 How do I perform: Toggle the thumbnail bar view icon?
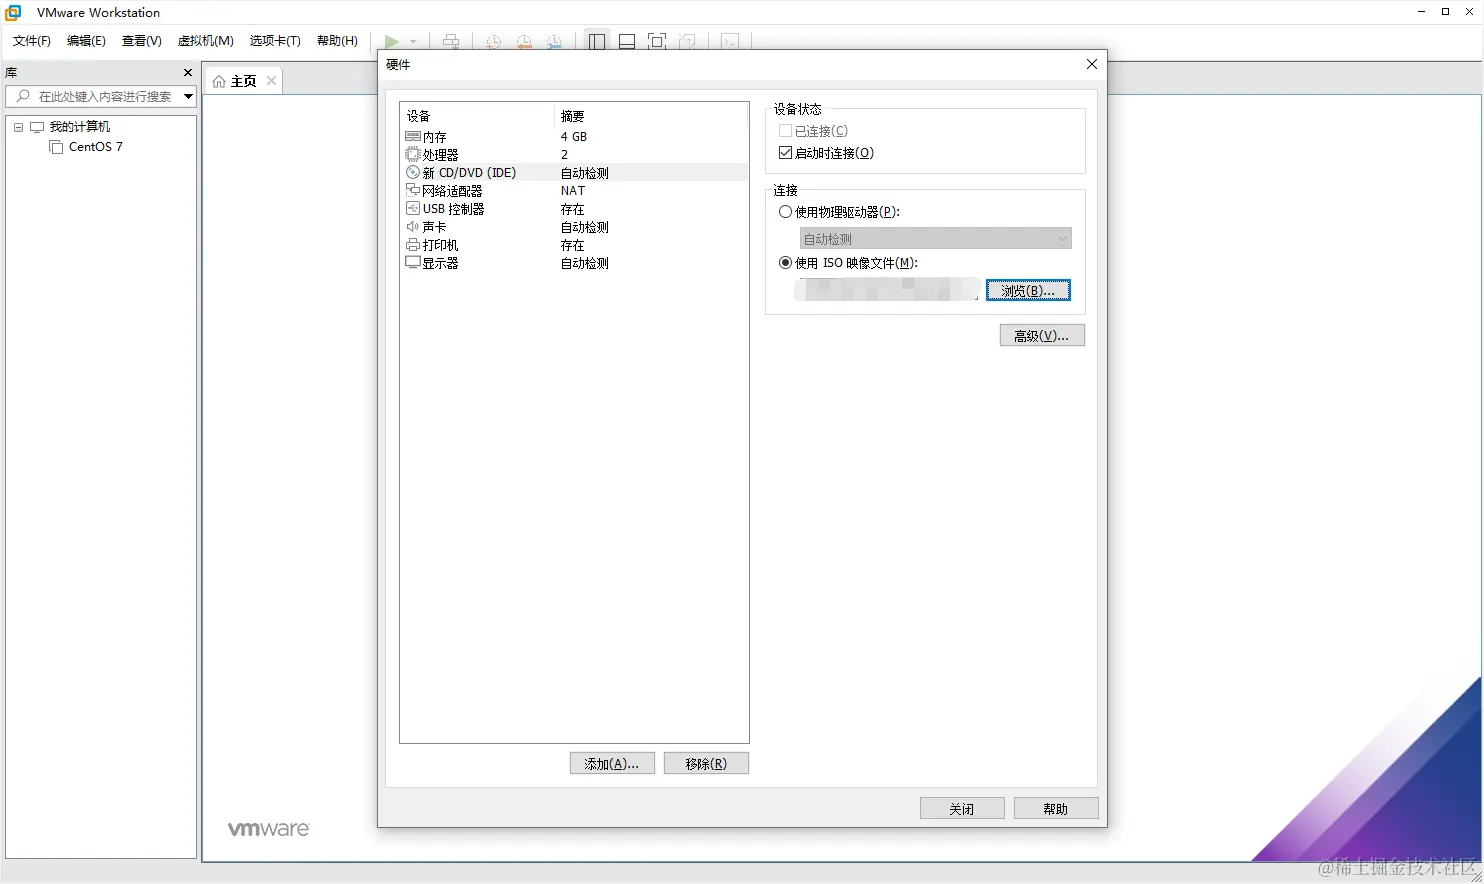tap(627, 41)
